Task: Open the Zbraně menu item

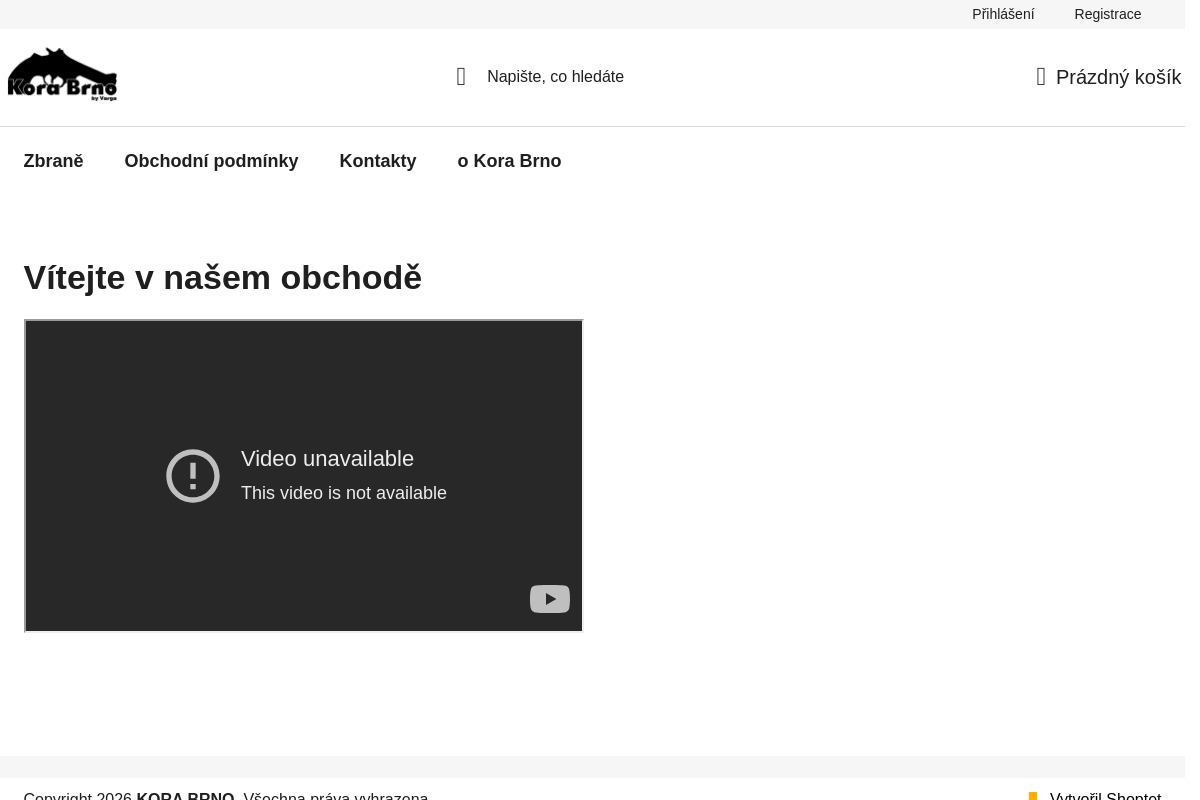Action: [x=53, y=161]
